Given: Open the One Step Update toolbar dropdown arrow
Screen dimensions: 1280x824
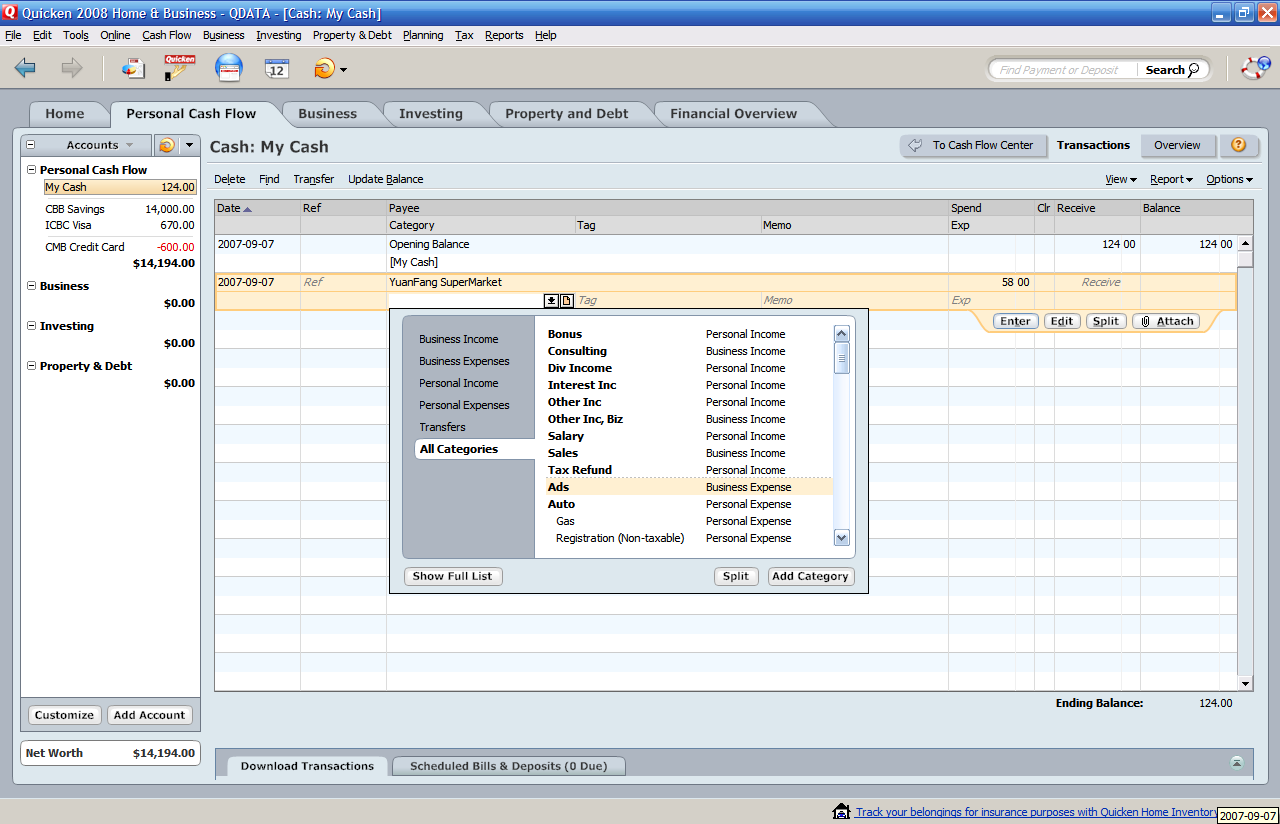Looking at the screenshot, I should (343, 70).
